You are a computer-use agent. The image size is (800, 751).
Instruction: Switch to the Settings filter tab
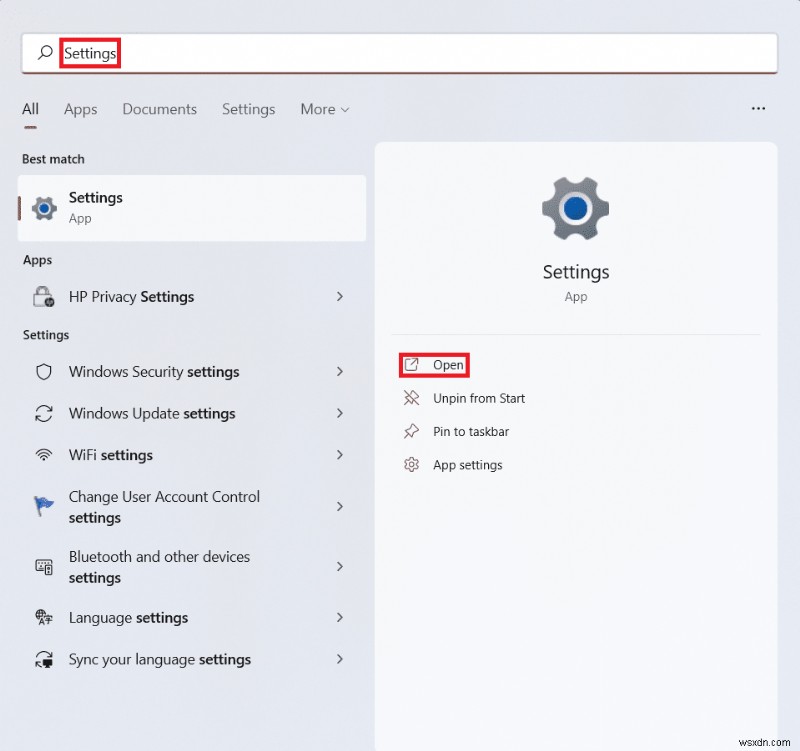coord(248,109)
